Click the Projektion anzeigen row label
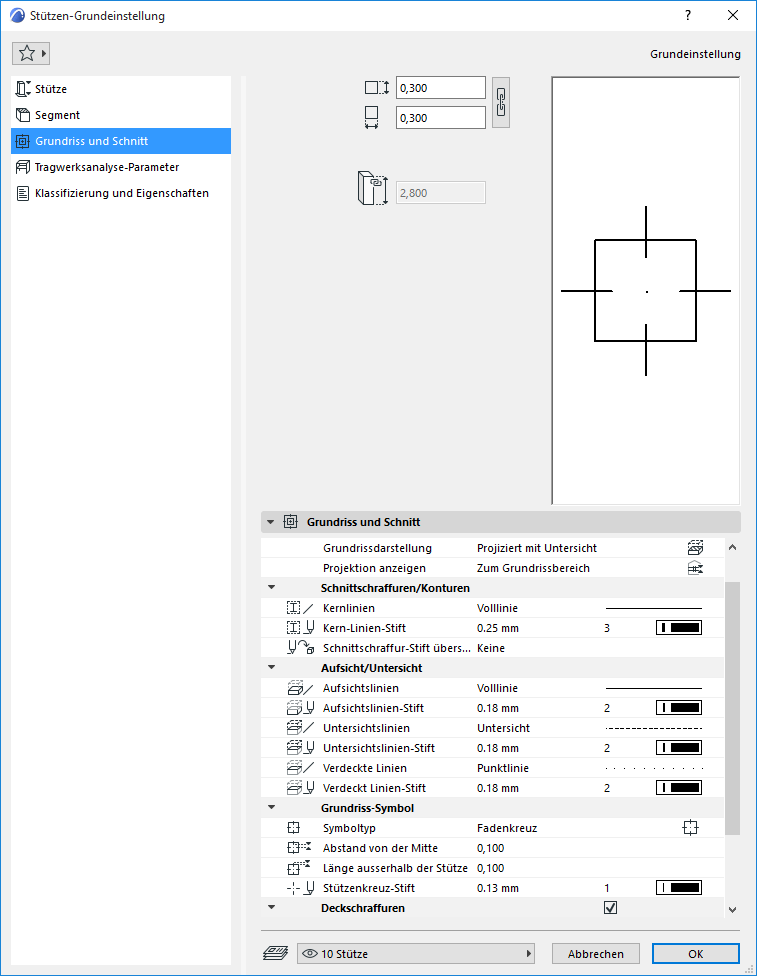 pos(374,568)
